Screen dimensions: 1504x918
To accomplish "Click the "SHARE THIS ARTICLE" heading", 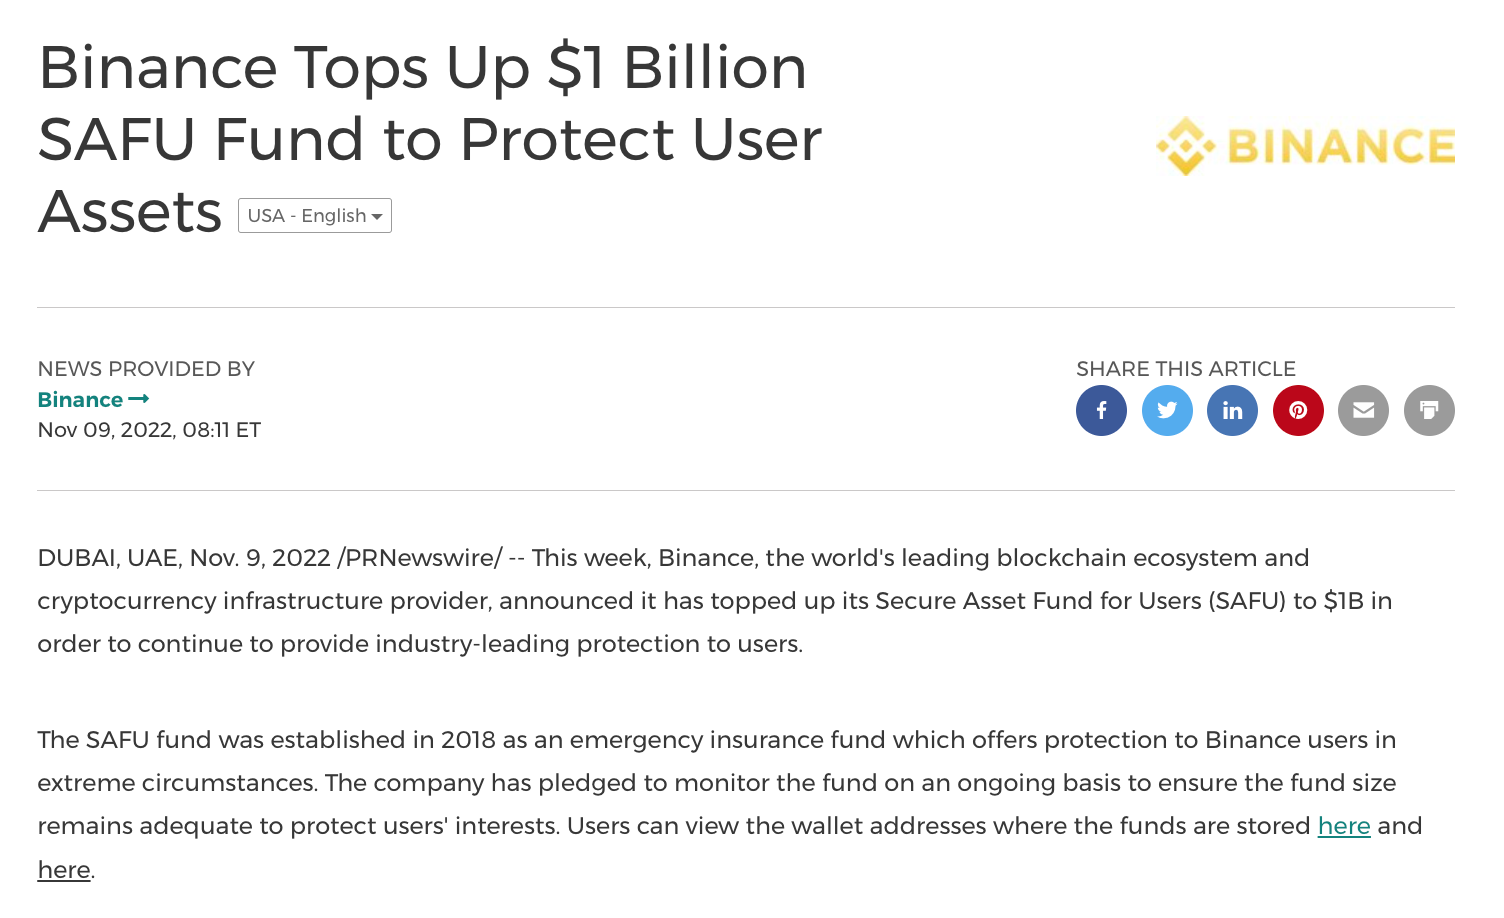I will [1186, 369].
